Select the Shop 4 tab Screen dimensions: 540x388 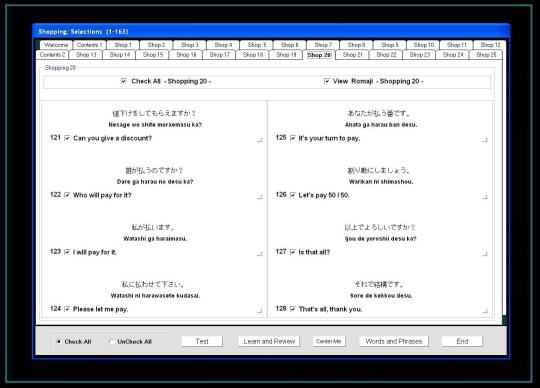(x=223, y=45)
